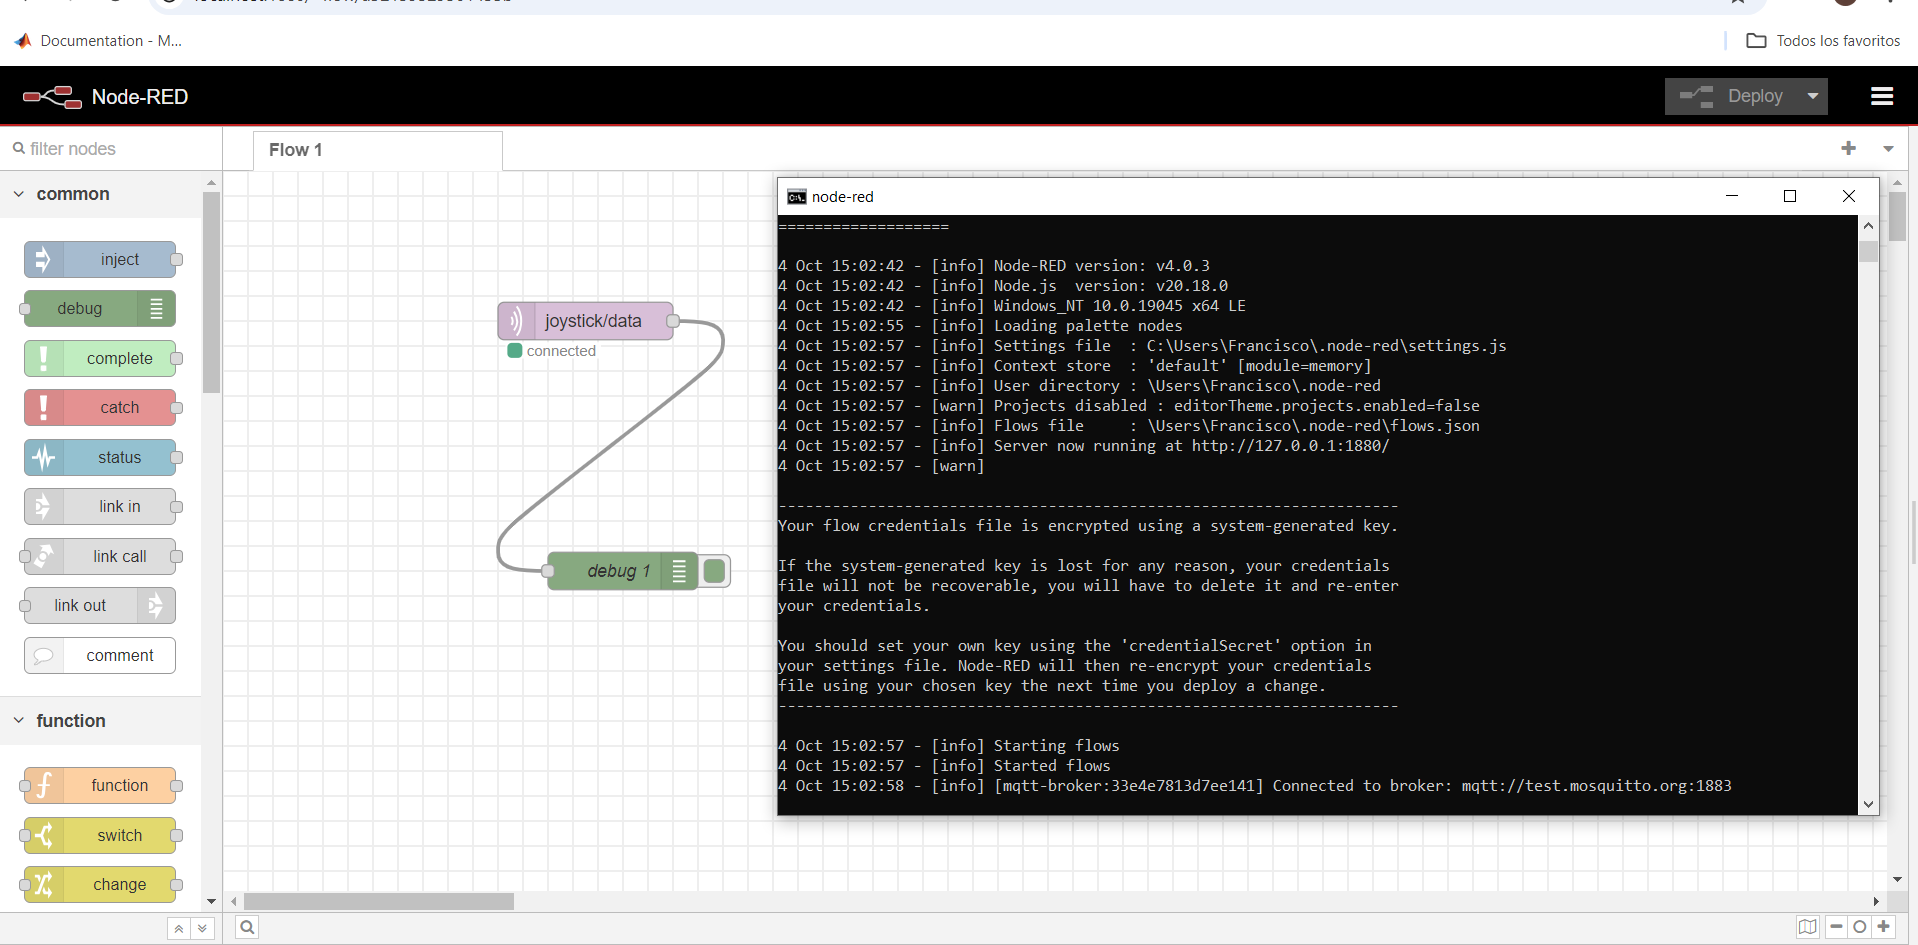Minimize the node-red console window
Viewport: 1918px width, 945px height.
click(x=1732, y=196)
